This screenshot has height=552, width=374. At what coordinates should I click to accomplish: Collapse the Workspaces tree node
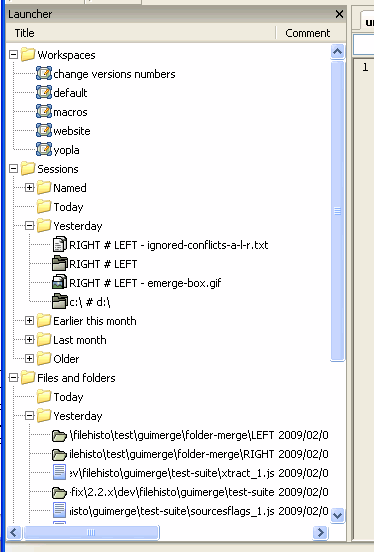pyautogui.click(x=13, y=55)
